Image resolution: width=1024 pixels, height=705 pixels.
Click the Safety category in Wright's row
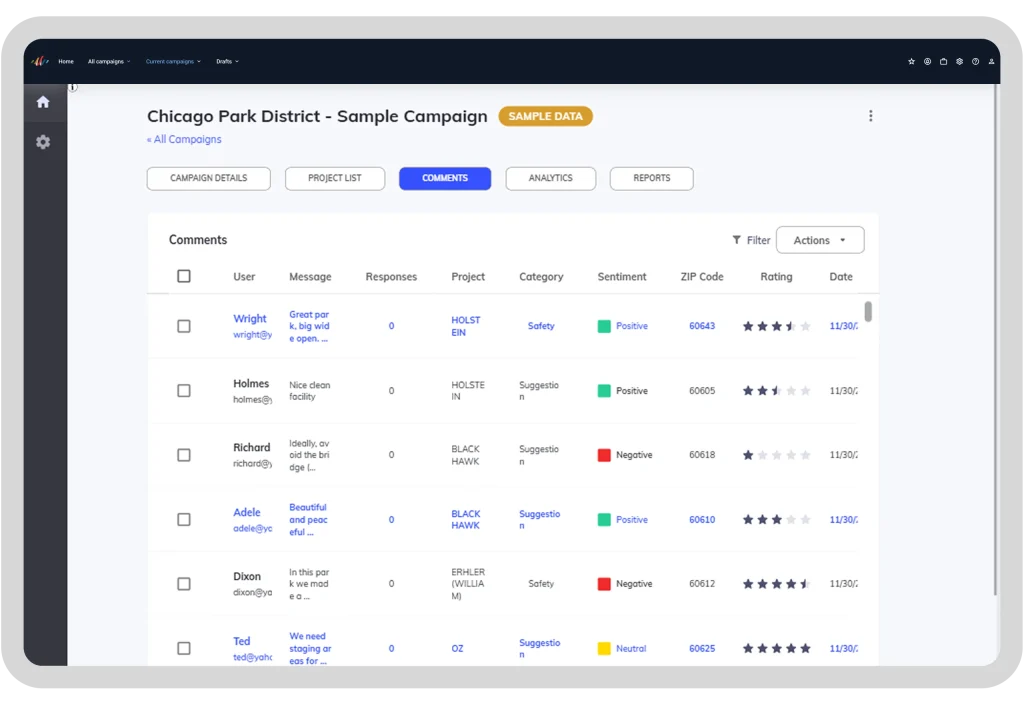541,326
